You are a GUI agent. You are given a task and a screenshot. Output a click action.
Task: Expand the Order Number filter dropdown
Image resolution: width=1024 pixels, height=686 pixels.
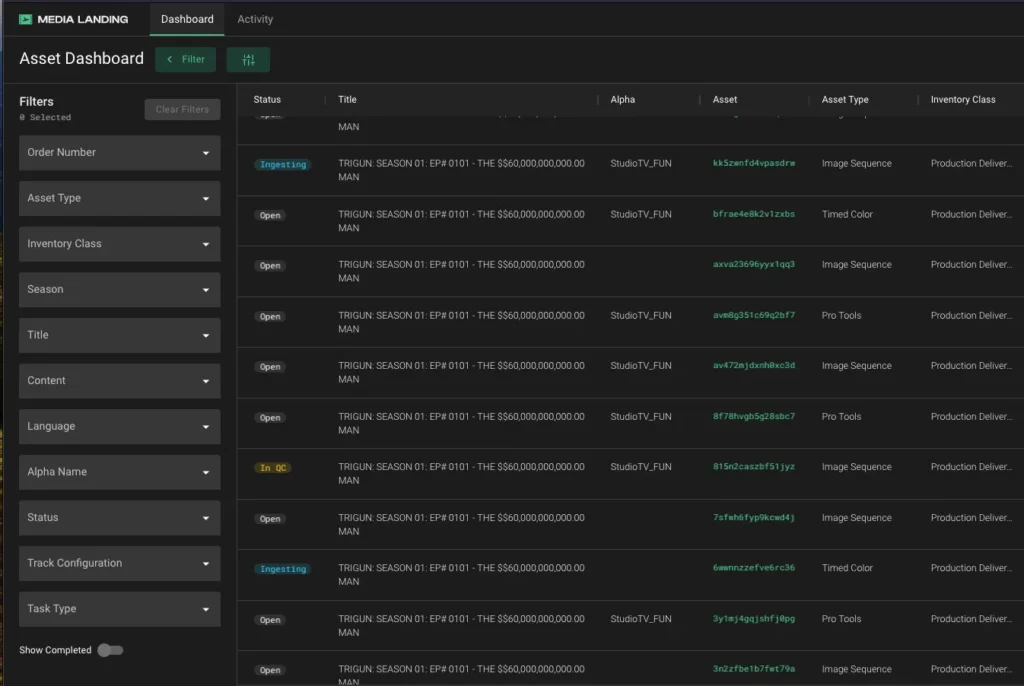click(119, 153)
